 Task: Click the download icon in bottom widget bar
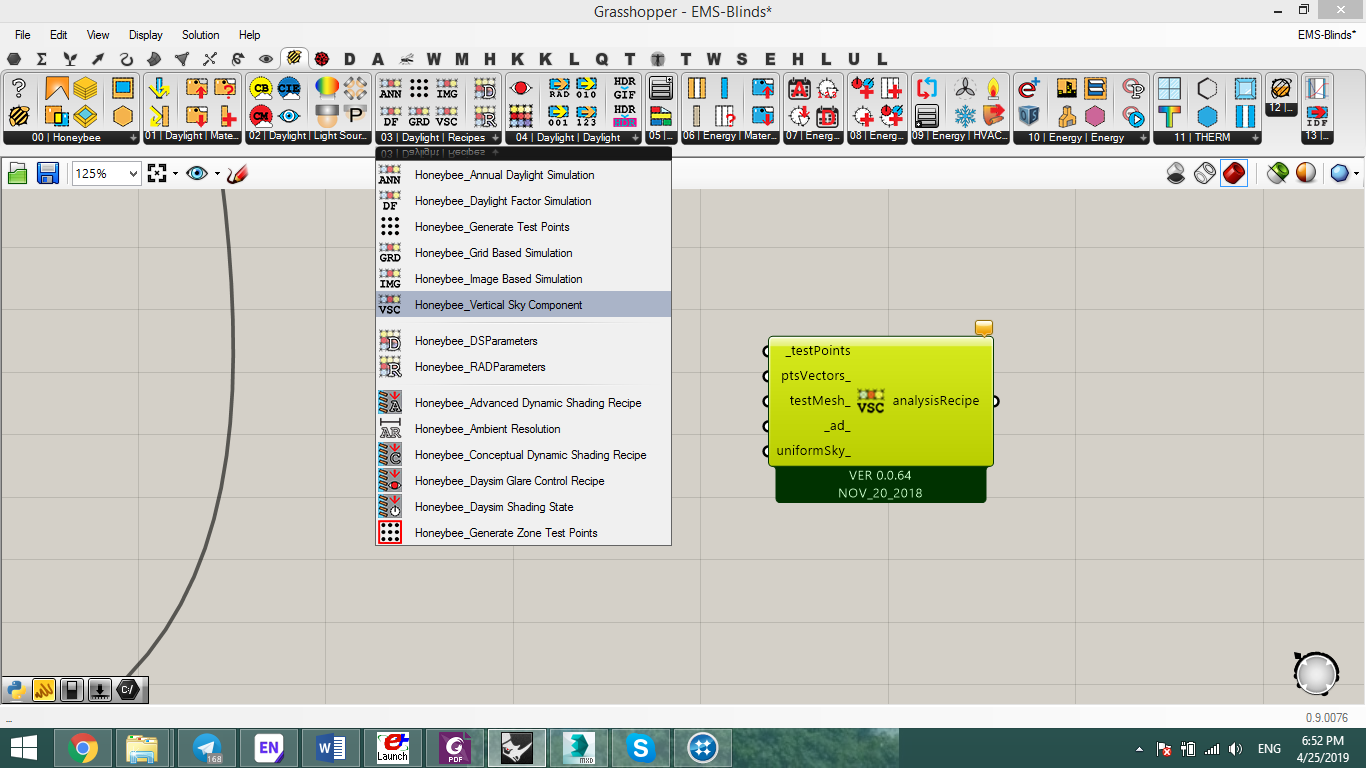click(x=100, y=690)
